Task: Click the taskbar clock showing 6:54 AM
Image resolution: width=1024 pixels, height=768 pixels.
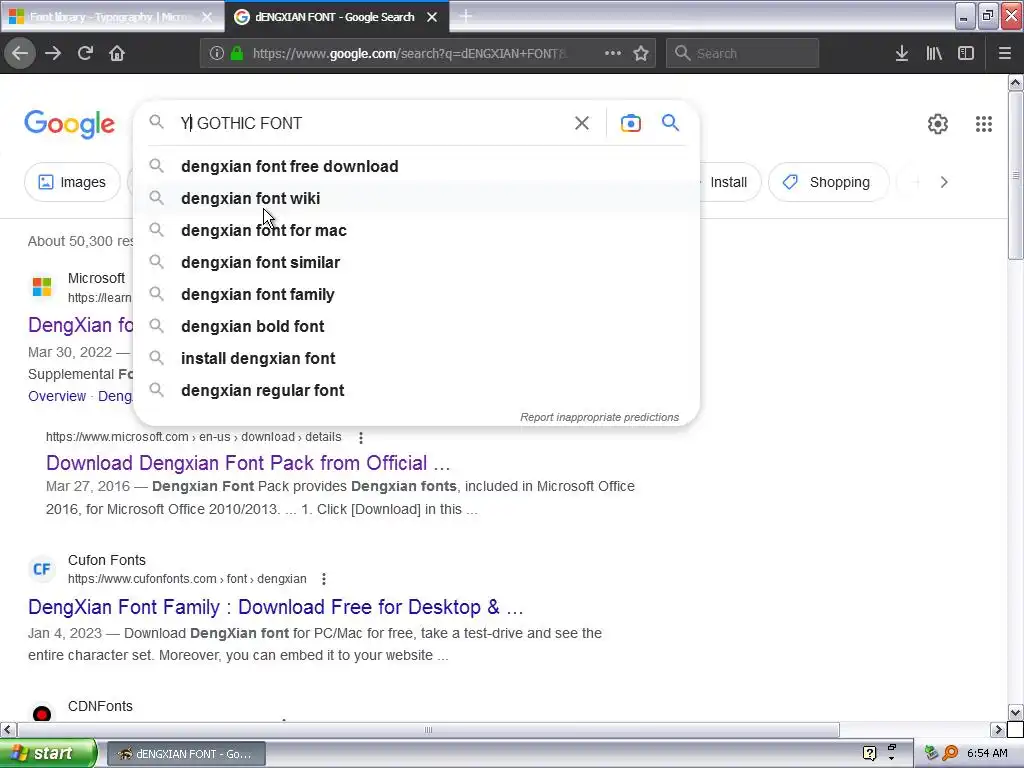Action: [x=987, y=753]
